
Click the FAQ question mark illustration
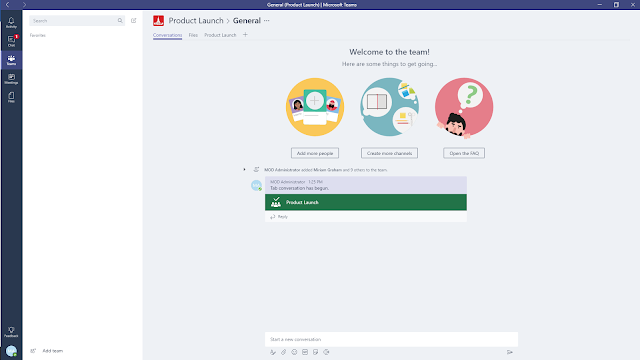point(464,107)
